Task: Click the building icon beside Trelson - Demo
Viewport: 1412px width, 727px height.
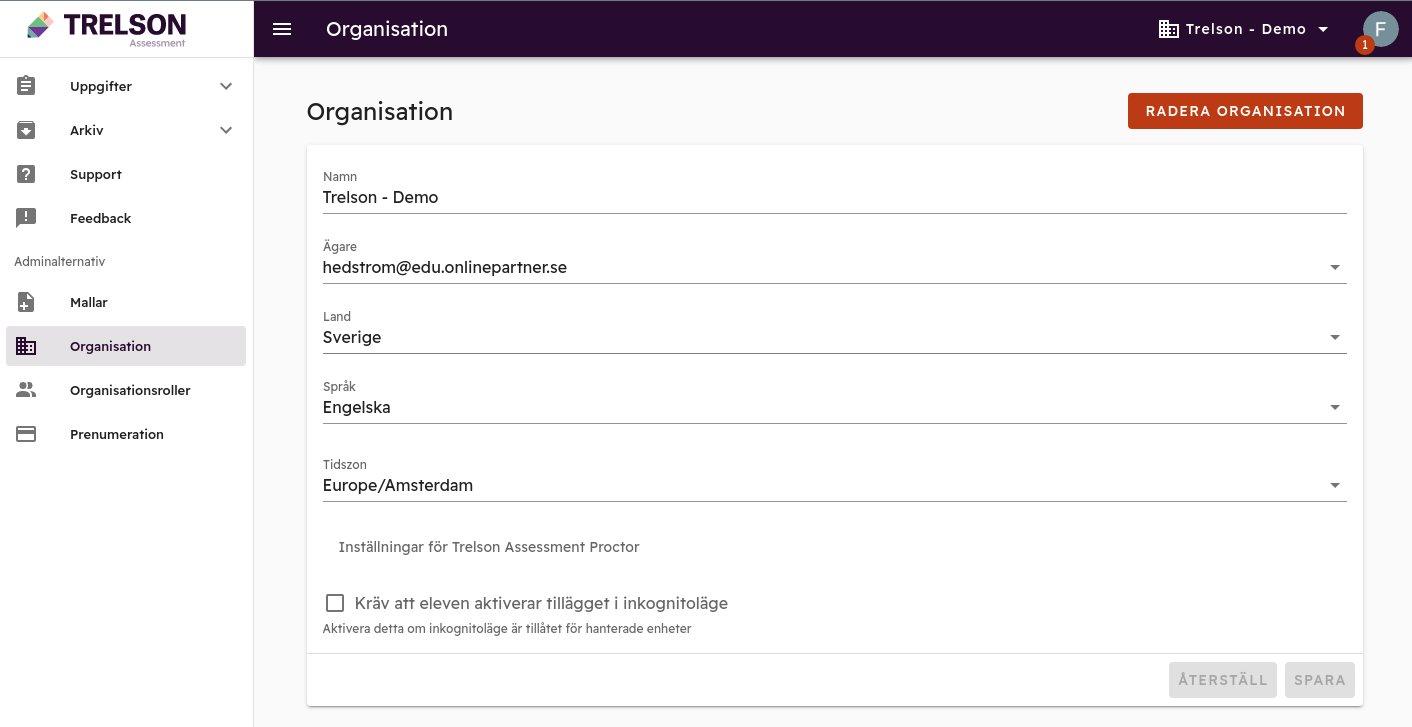Action: click(1168, 29)
